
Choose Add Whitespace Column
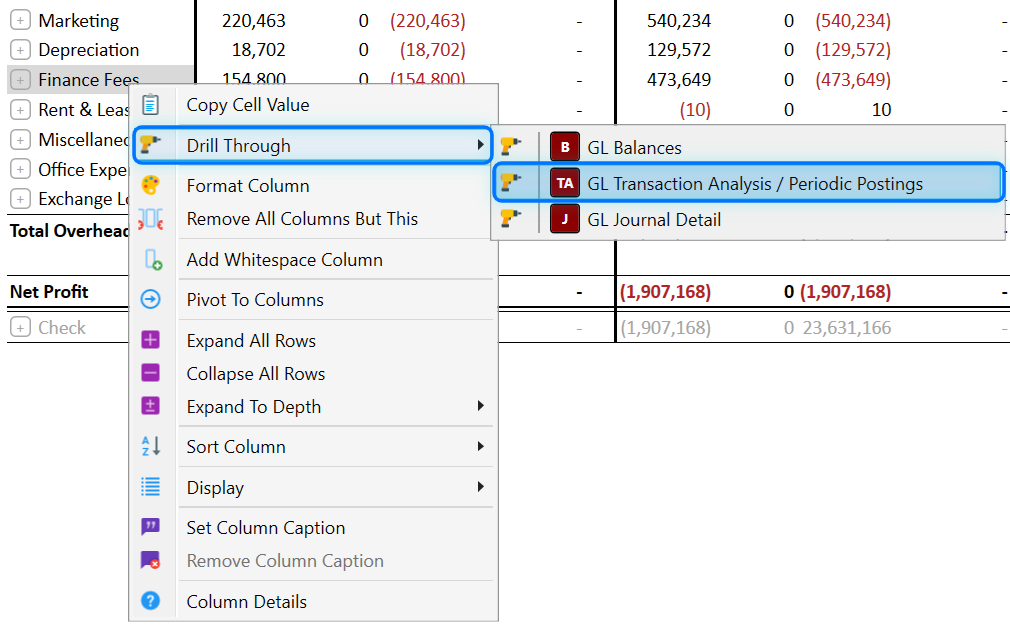pyautogui.click(x=313, y=260)
